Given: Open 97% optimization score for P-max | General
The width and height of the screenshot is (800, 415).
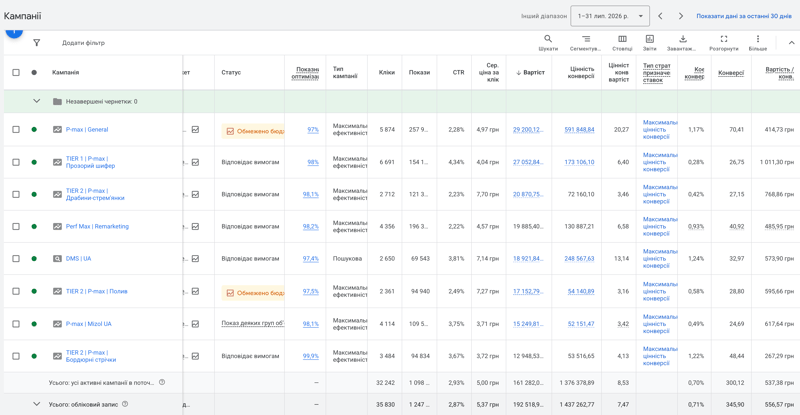Looking at the screenshot, I should click(x=313, y=130).
